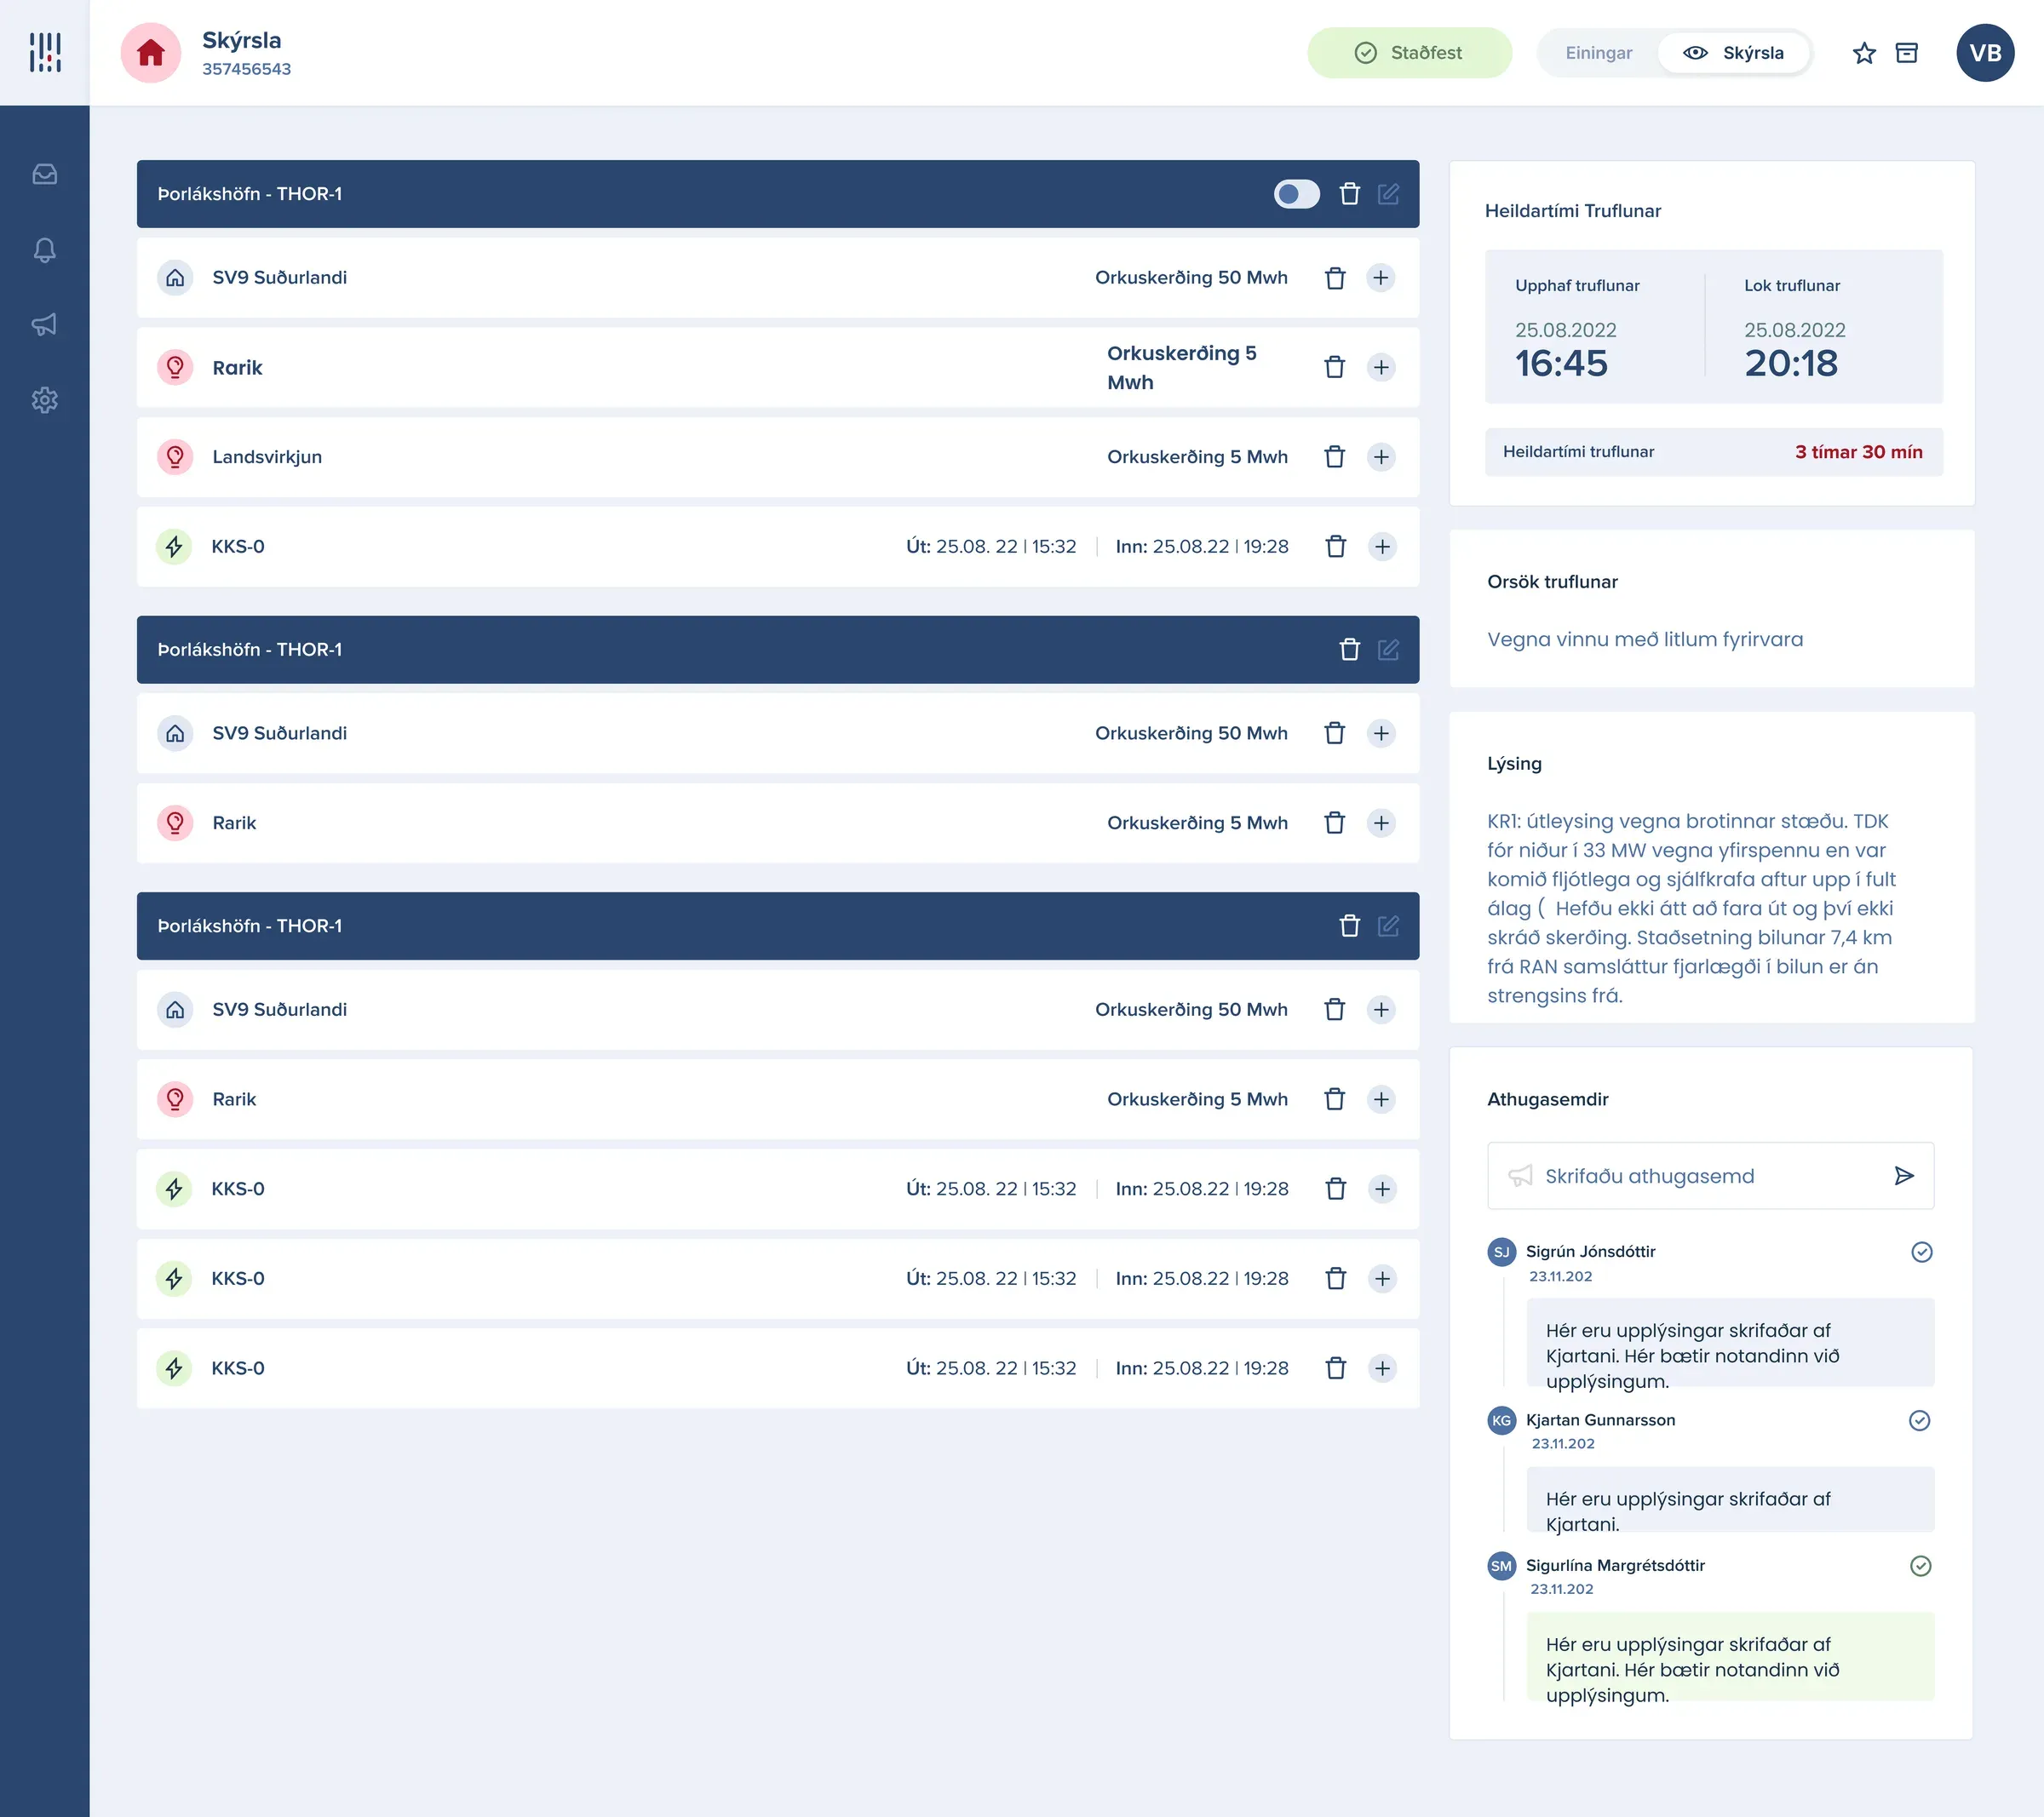This screenshot has height=1817, width=2044.
Task: Open the notifications bell in the sidebar
Action: [44, 250]
